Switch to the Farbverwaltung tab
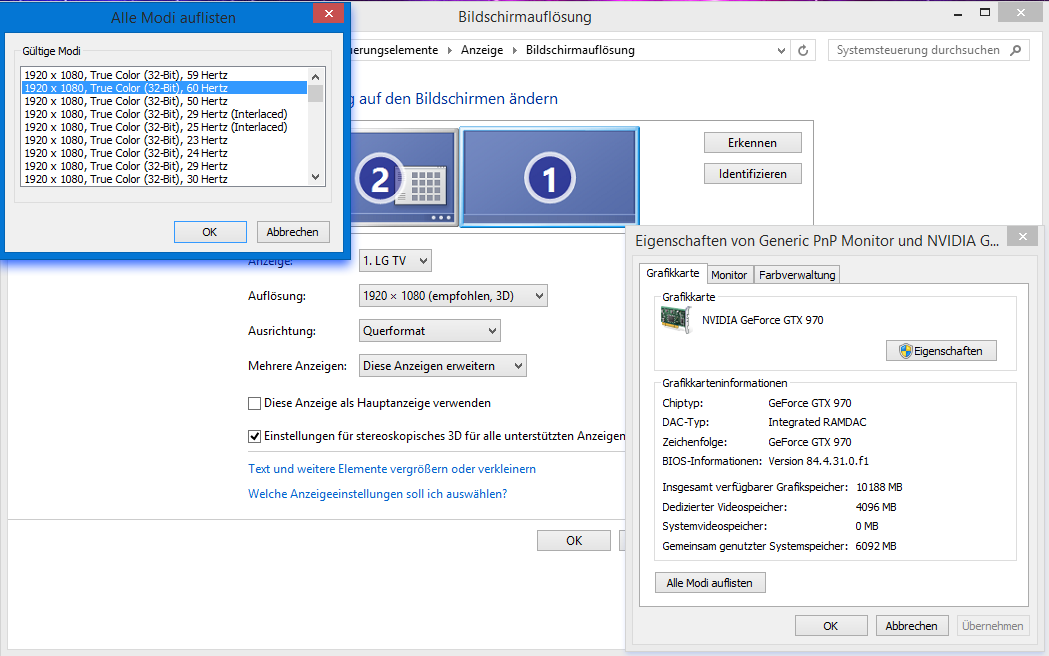 pos(797,275)
